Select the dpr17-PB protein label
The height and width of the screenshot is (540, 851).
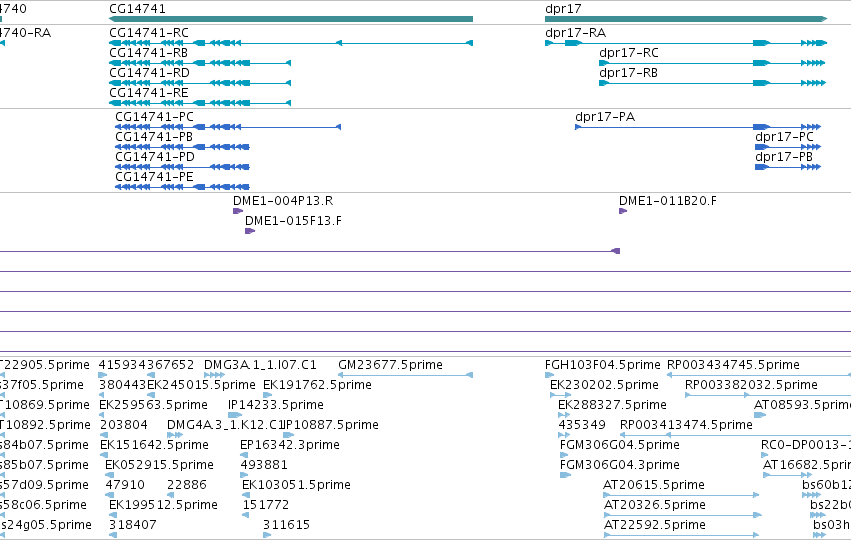pos(784,157)
